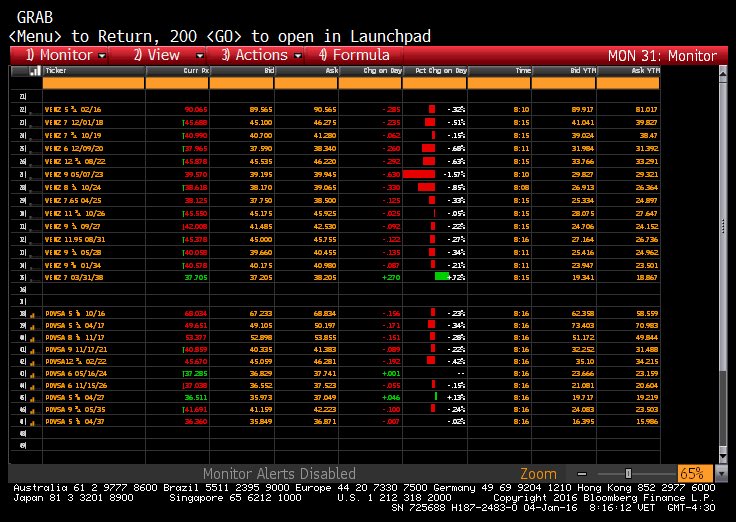Select the VENZ 7.65 04/25 ticker
Screen dimensions: 736x522
point(73,200)
